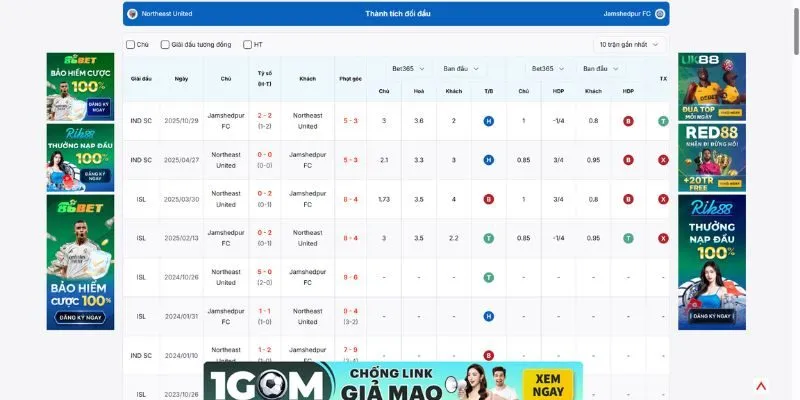800x400 pixels.
Task: Click green T badge in T/B column, 2025/02/13 row
Action: pyautogui.click(x=489, y=238)
